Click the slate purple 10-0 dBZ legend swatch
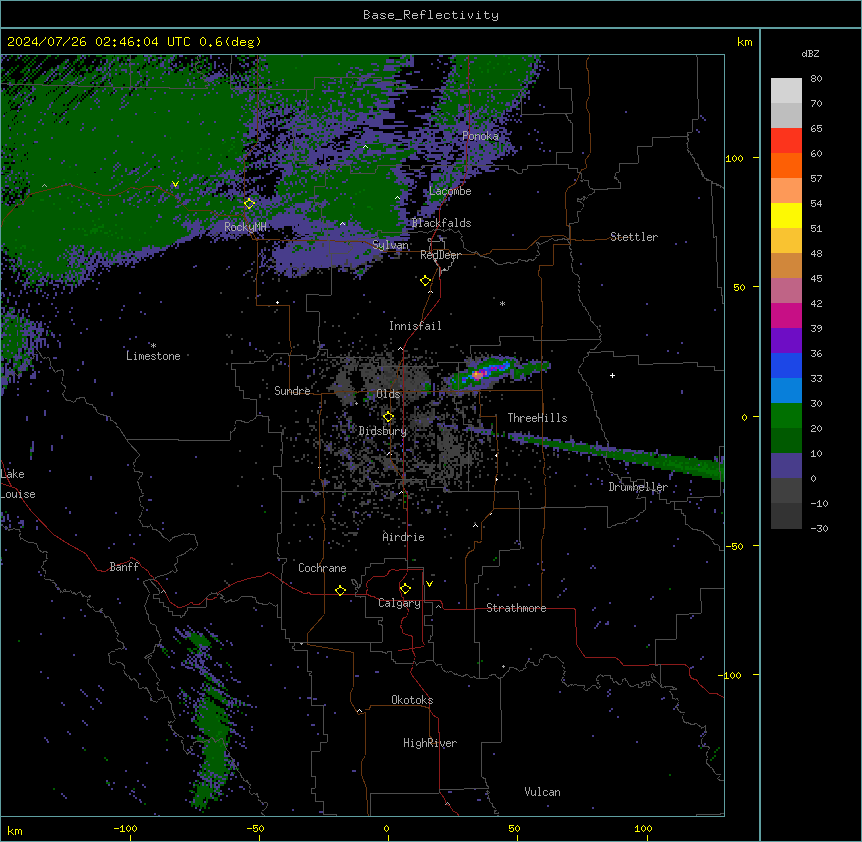Image resolution: width=862 pixels, height=842 pixels. pyautogui.click(x=786, y=466)
